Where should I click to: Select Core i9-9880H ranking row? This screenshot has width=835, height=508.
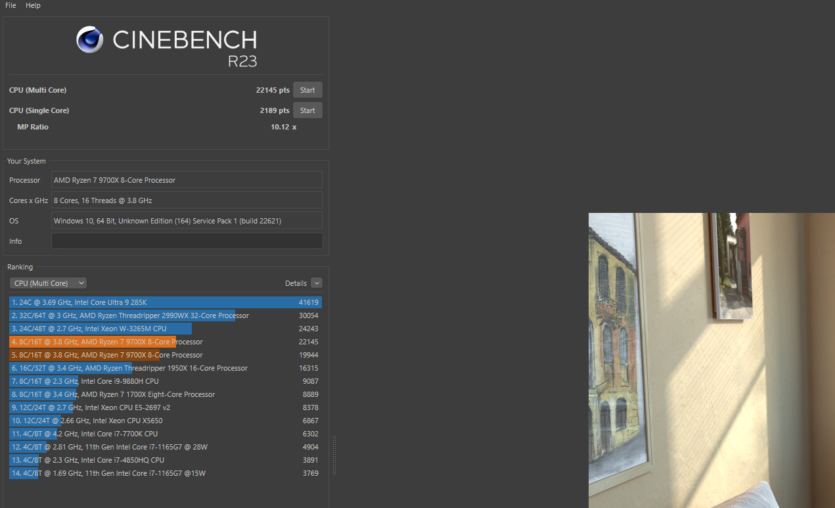click(165, 381)
